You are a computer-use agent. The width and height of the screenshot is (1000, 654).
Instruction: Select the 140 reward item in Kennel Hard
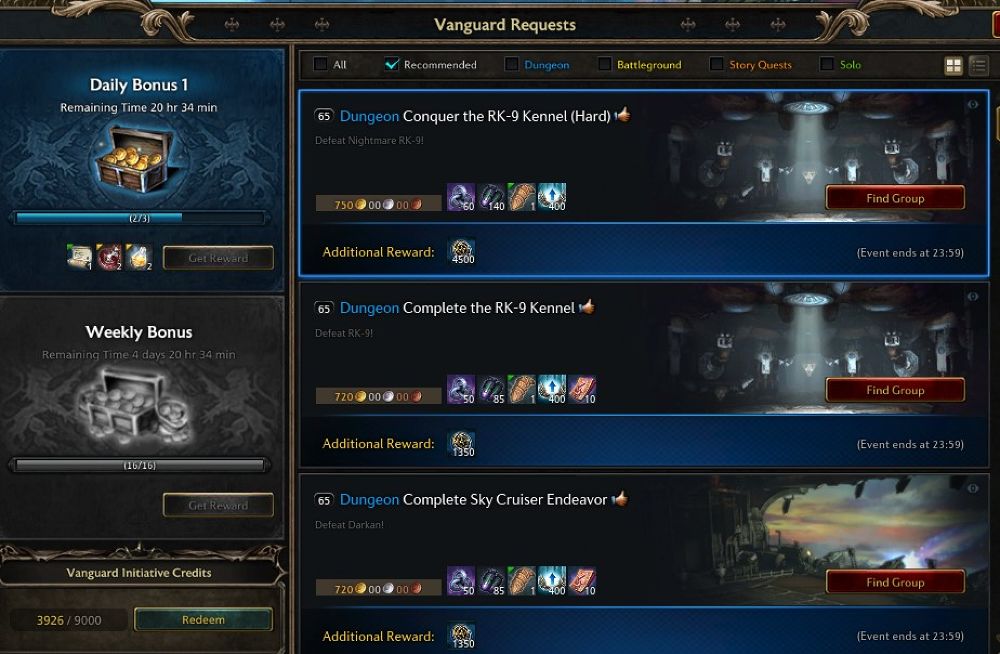pyautogui.click(x=491, y=197)
